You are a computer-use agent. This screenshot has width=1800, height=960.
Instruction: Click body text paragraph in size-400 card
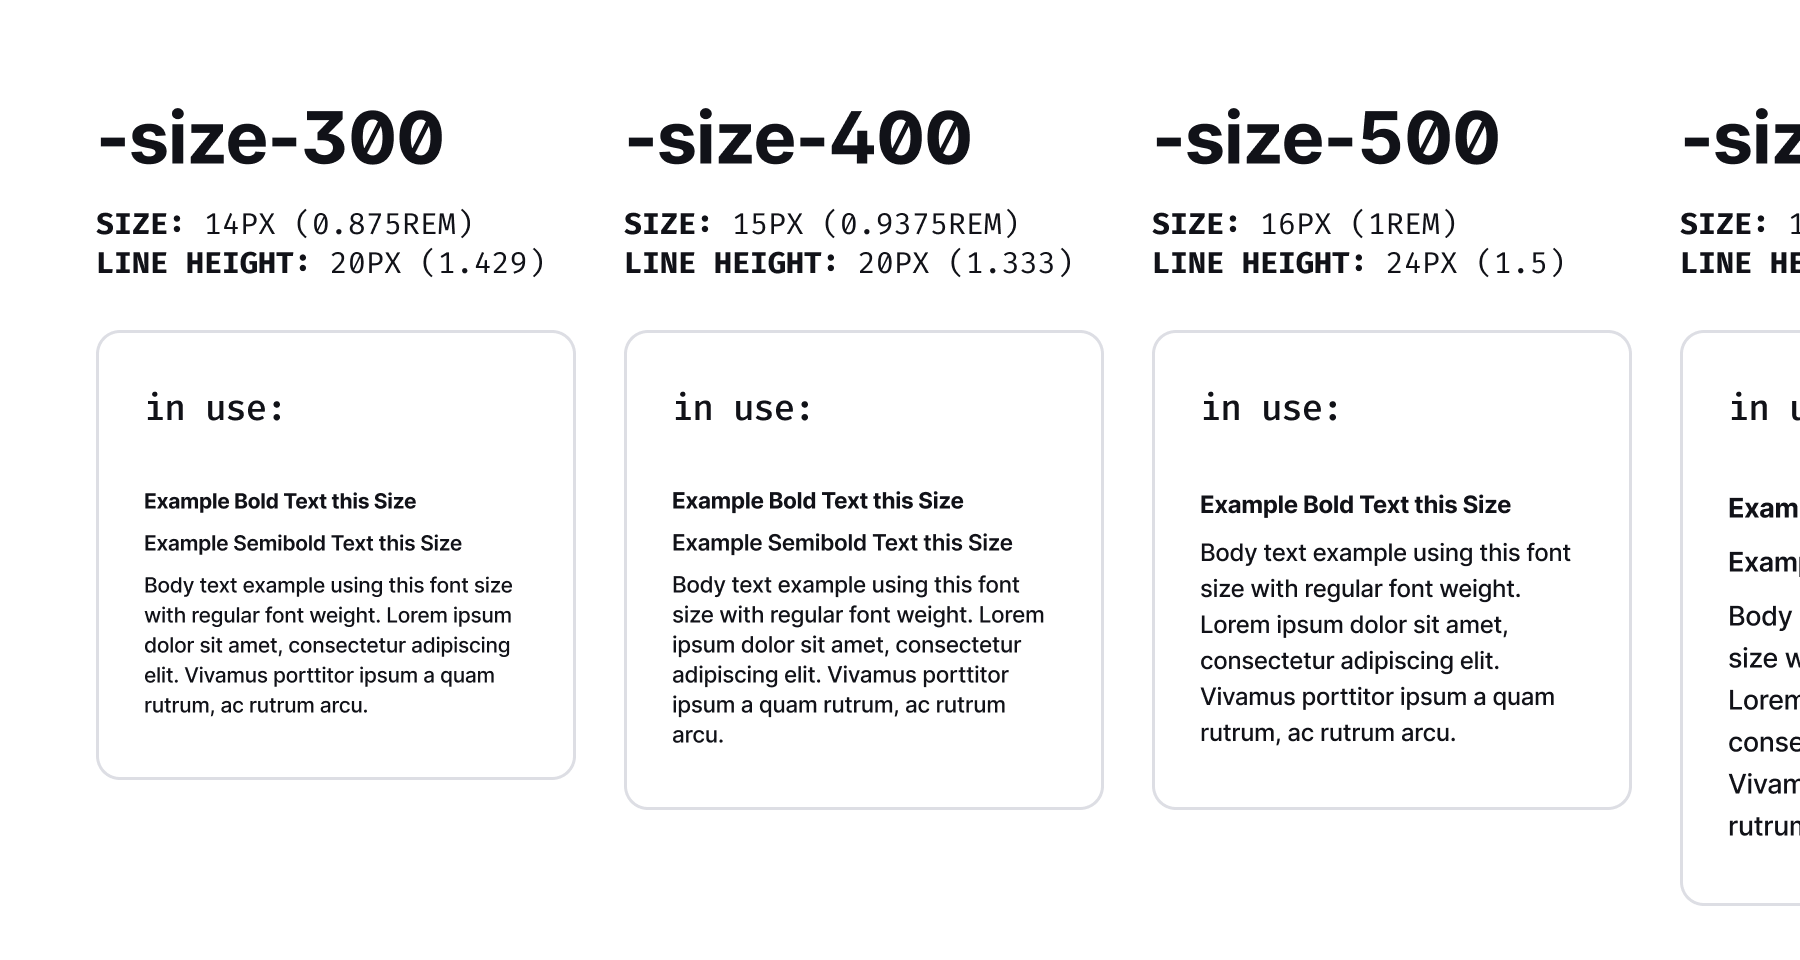[858, 660]
